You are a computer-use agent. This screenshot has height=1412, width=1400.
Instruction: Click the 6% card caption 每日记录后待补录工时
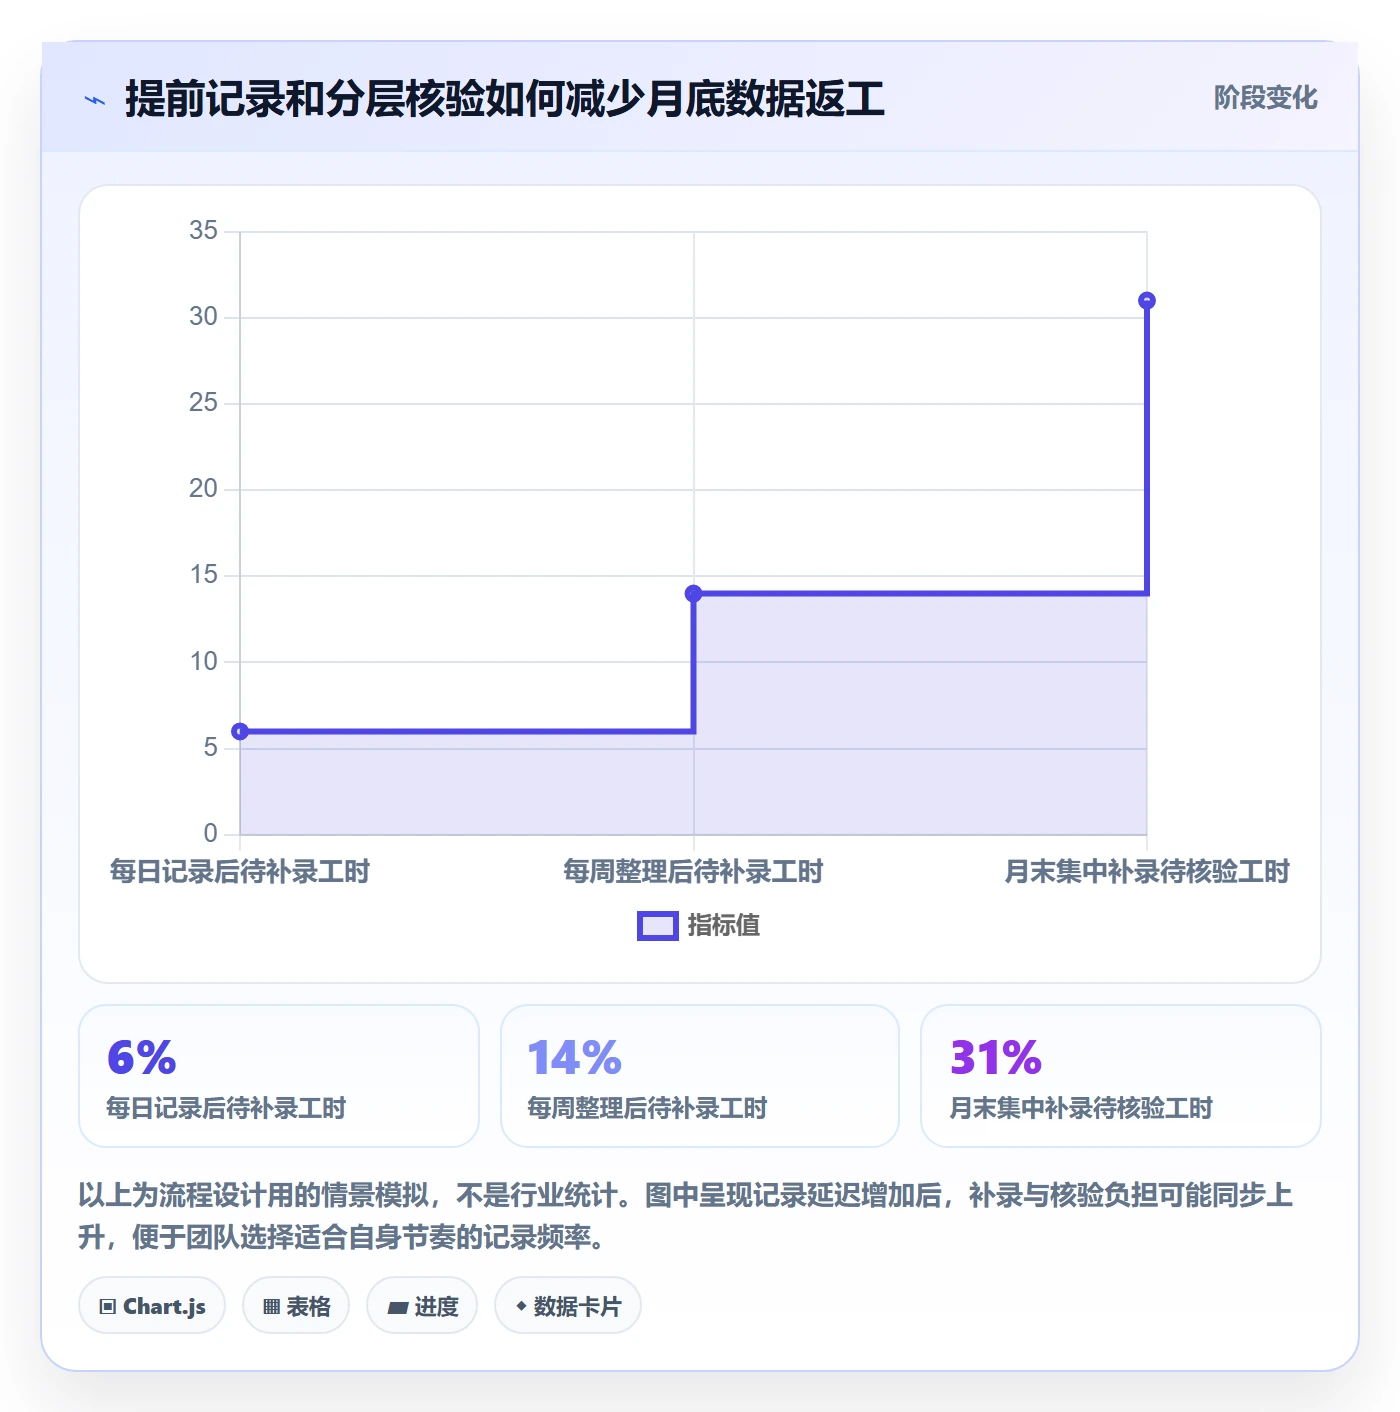point(226,1108)
